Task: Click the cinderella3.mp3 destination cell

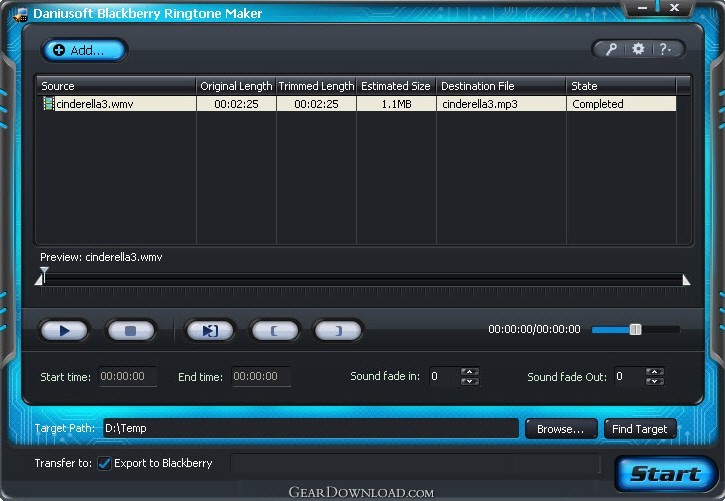Action: (501, 104)
